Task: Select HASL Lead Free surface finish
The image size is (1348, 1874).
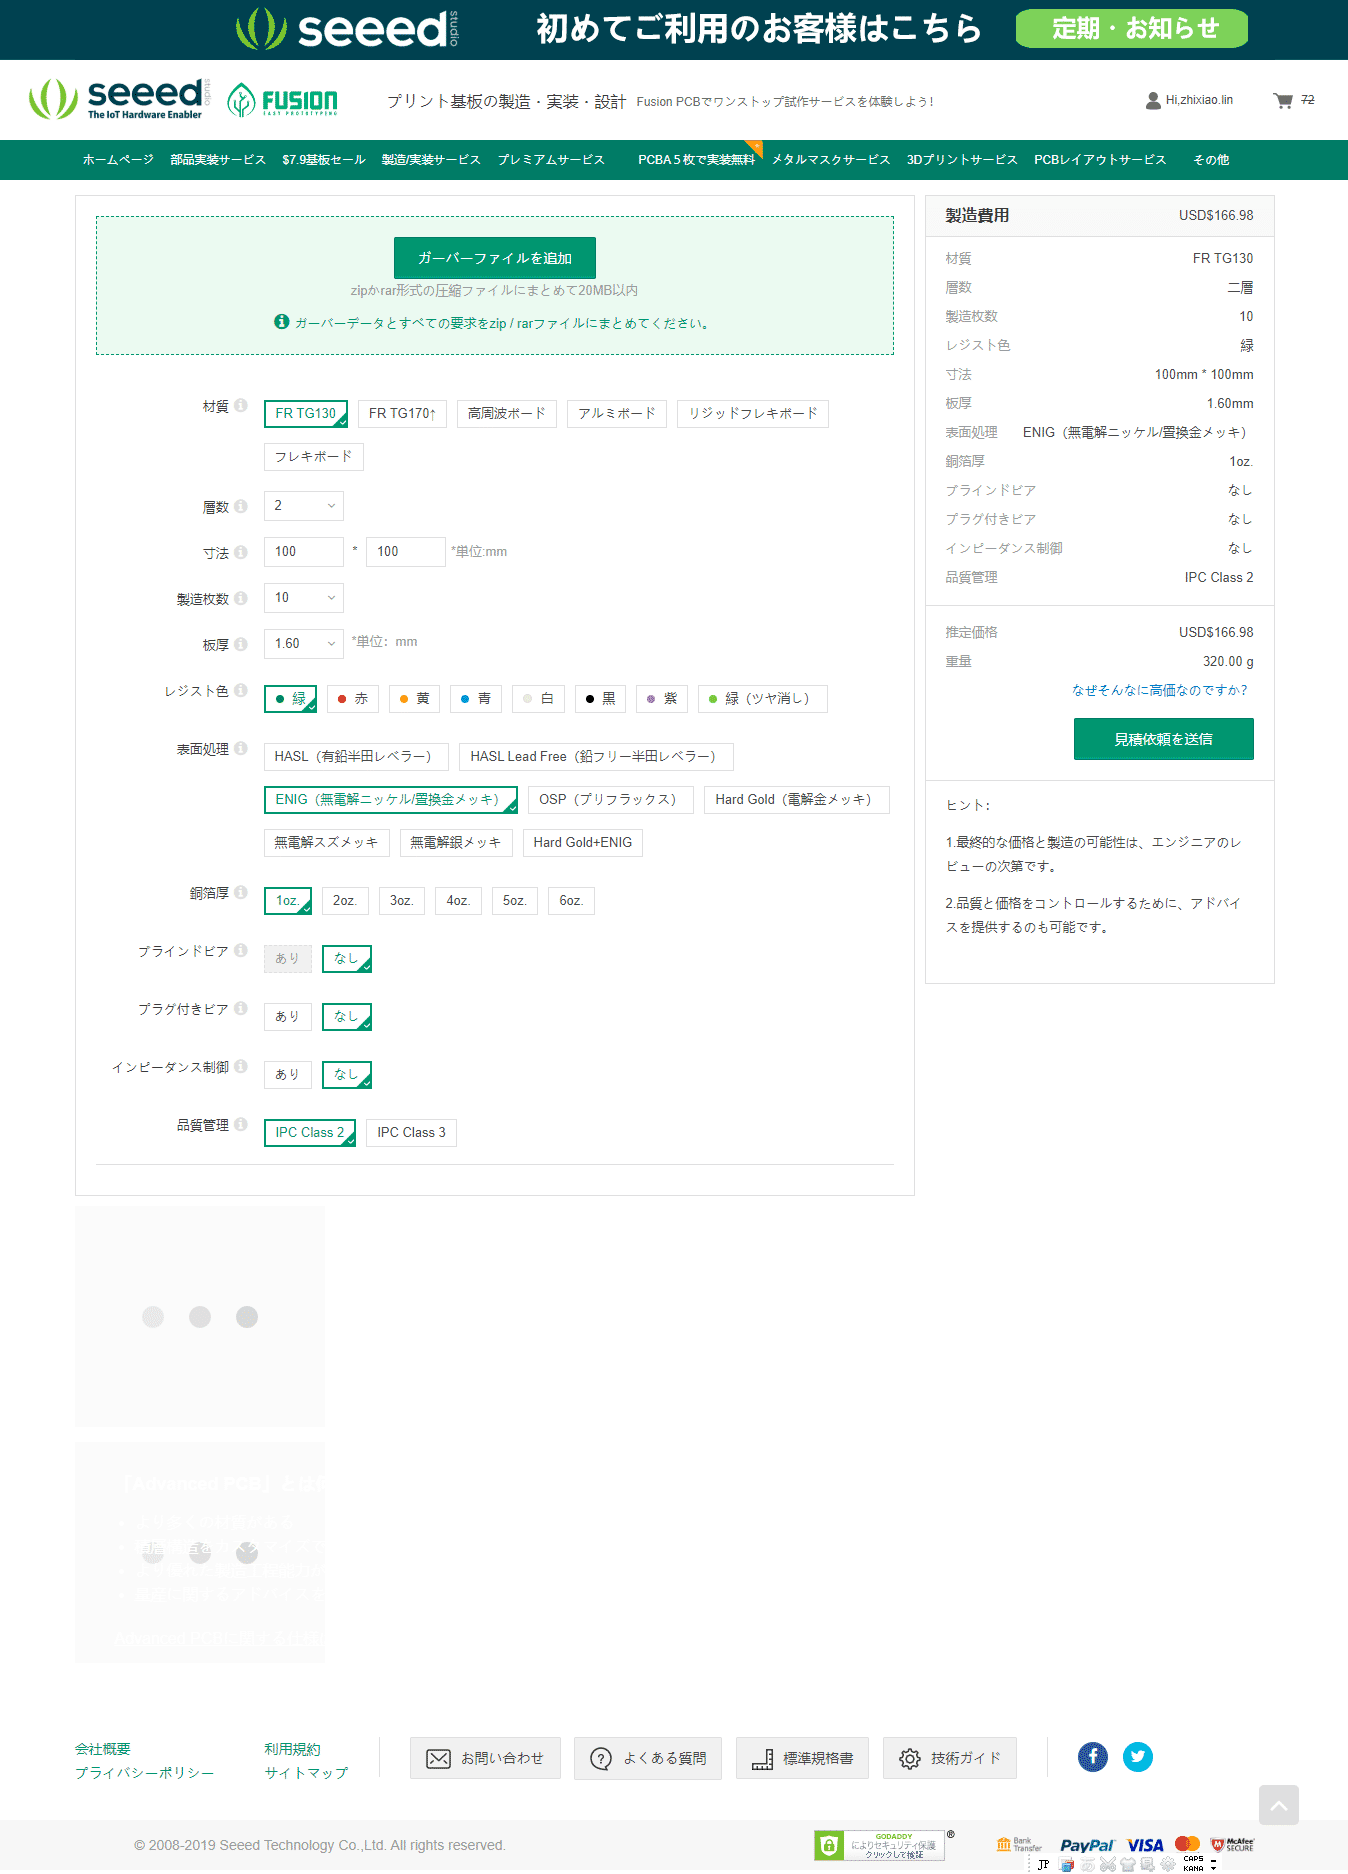Action: [x=596, y=757]
